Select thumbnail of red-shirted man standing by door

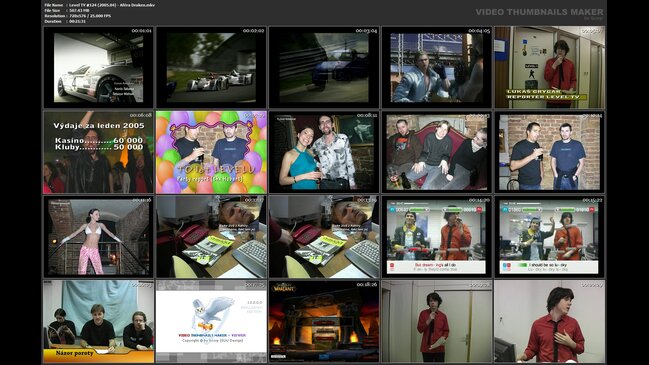tap(437, 322)
